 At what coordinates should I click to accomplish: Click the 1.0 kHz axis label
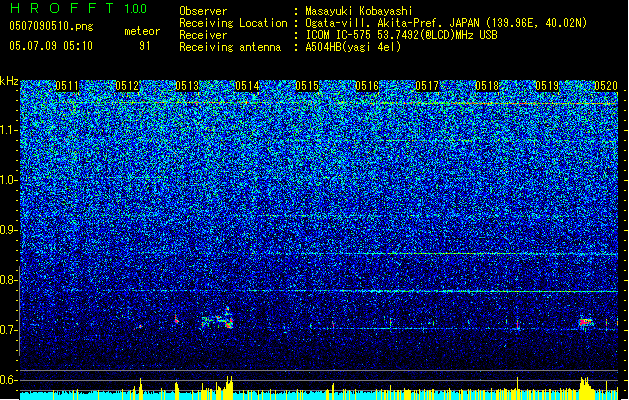[9, 180]
